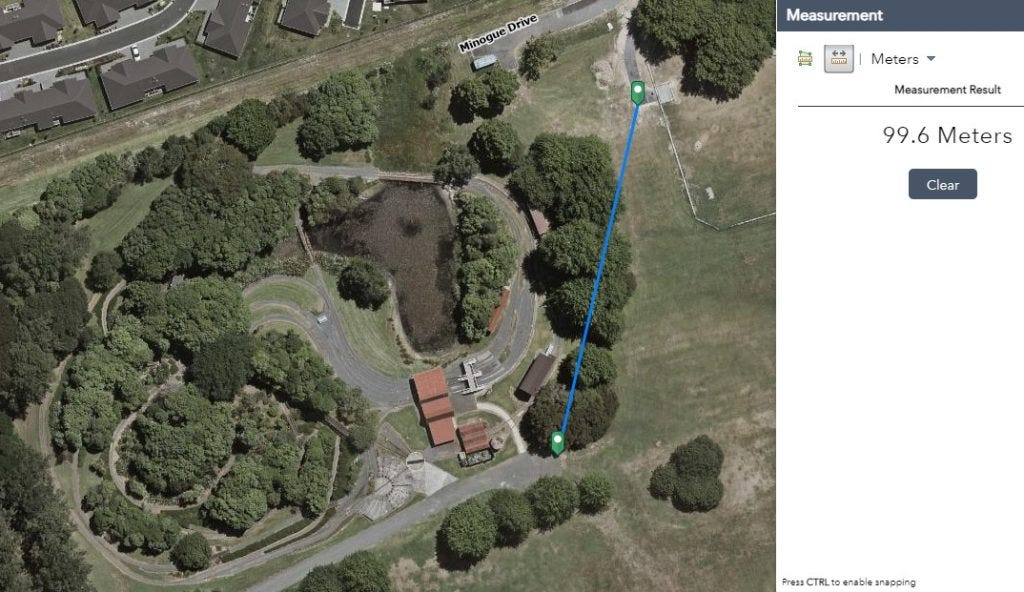The width and height of the screenshot is (1024, 592).
Task: Select the area measurement tool icon
Action: pos(805,59)
